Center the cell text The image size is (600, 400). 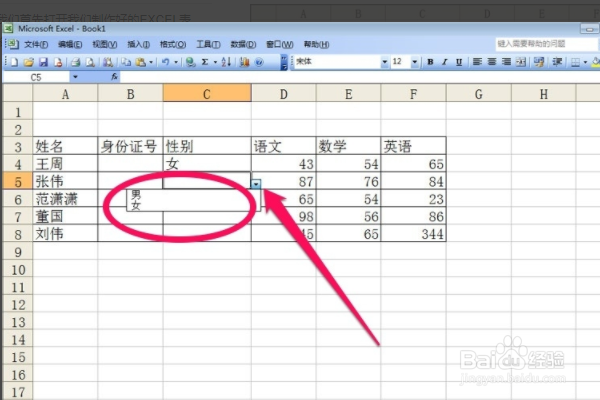tap(492, 62)
